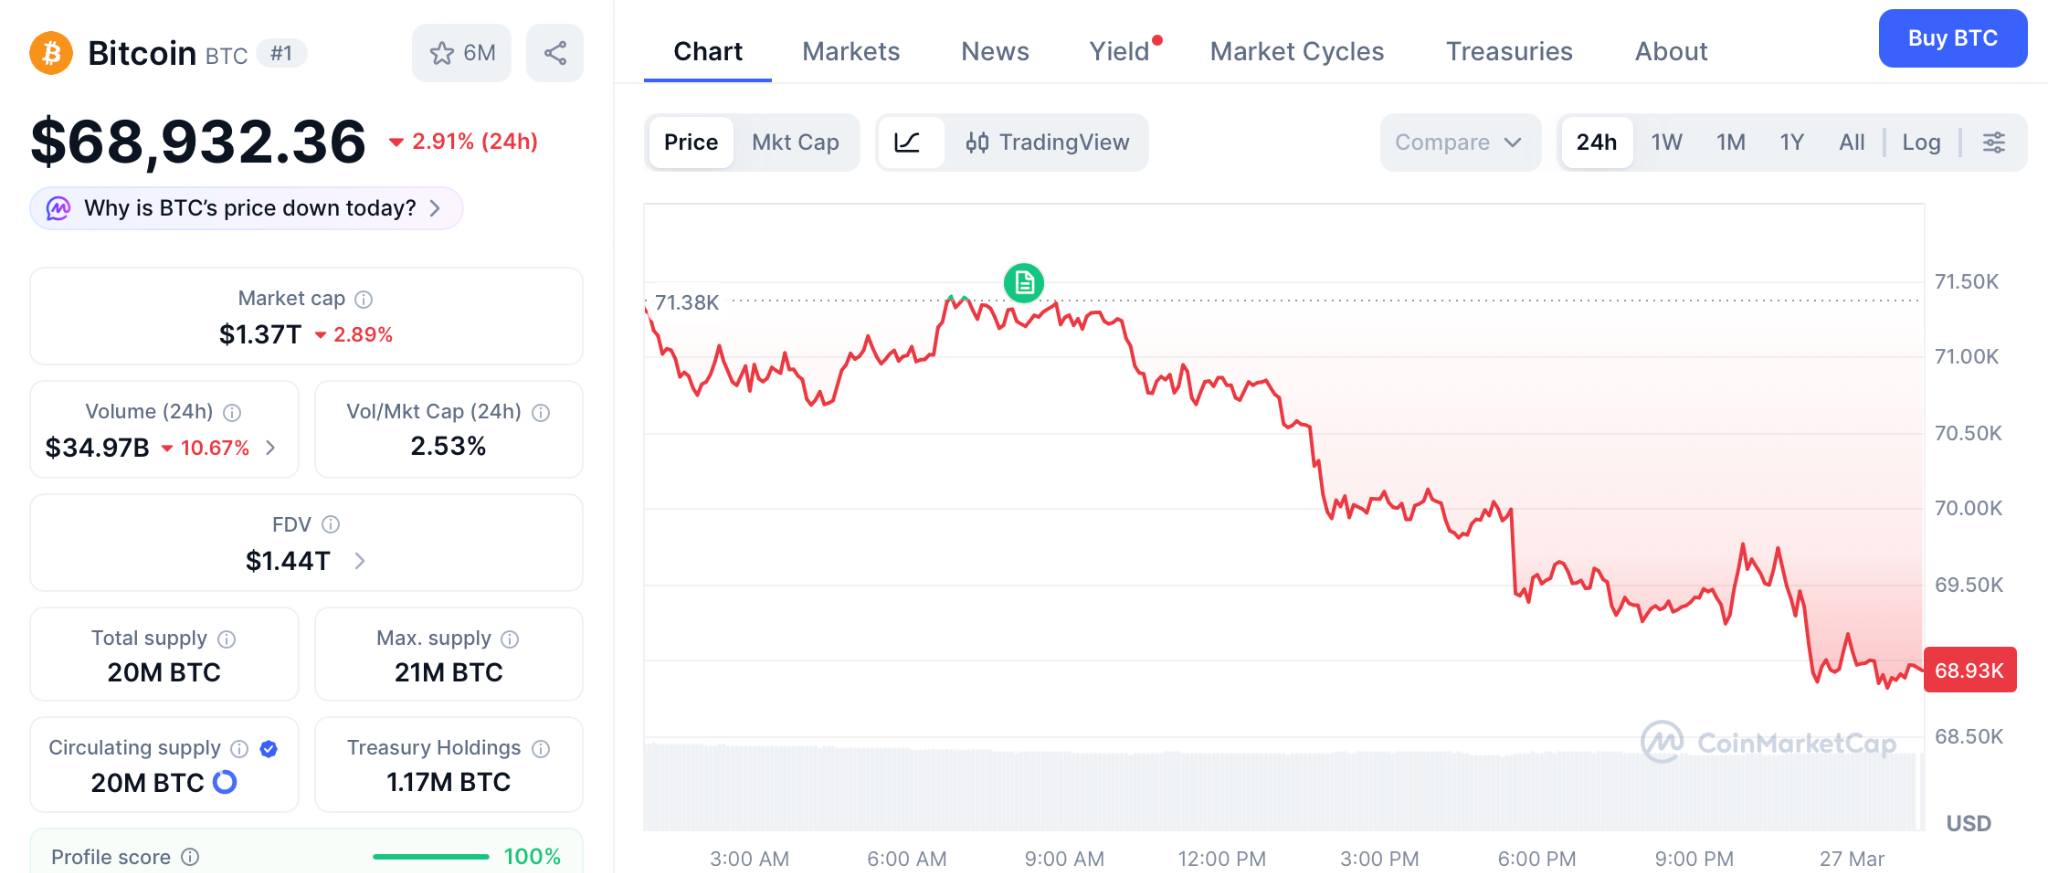Screen dimensions: 2048x873
Task: Switch to the Treasuries tab
Action: [1508, 51]
